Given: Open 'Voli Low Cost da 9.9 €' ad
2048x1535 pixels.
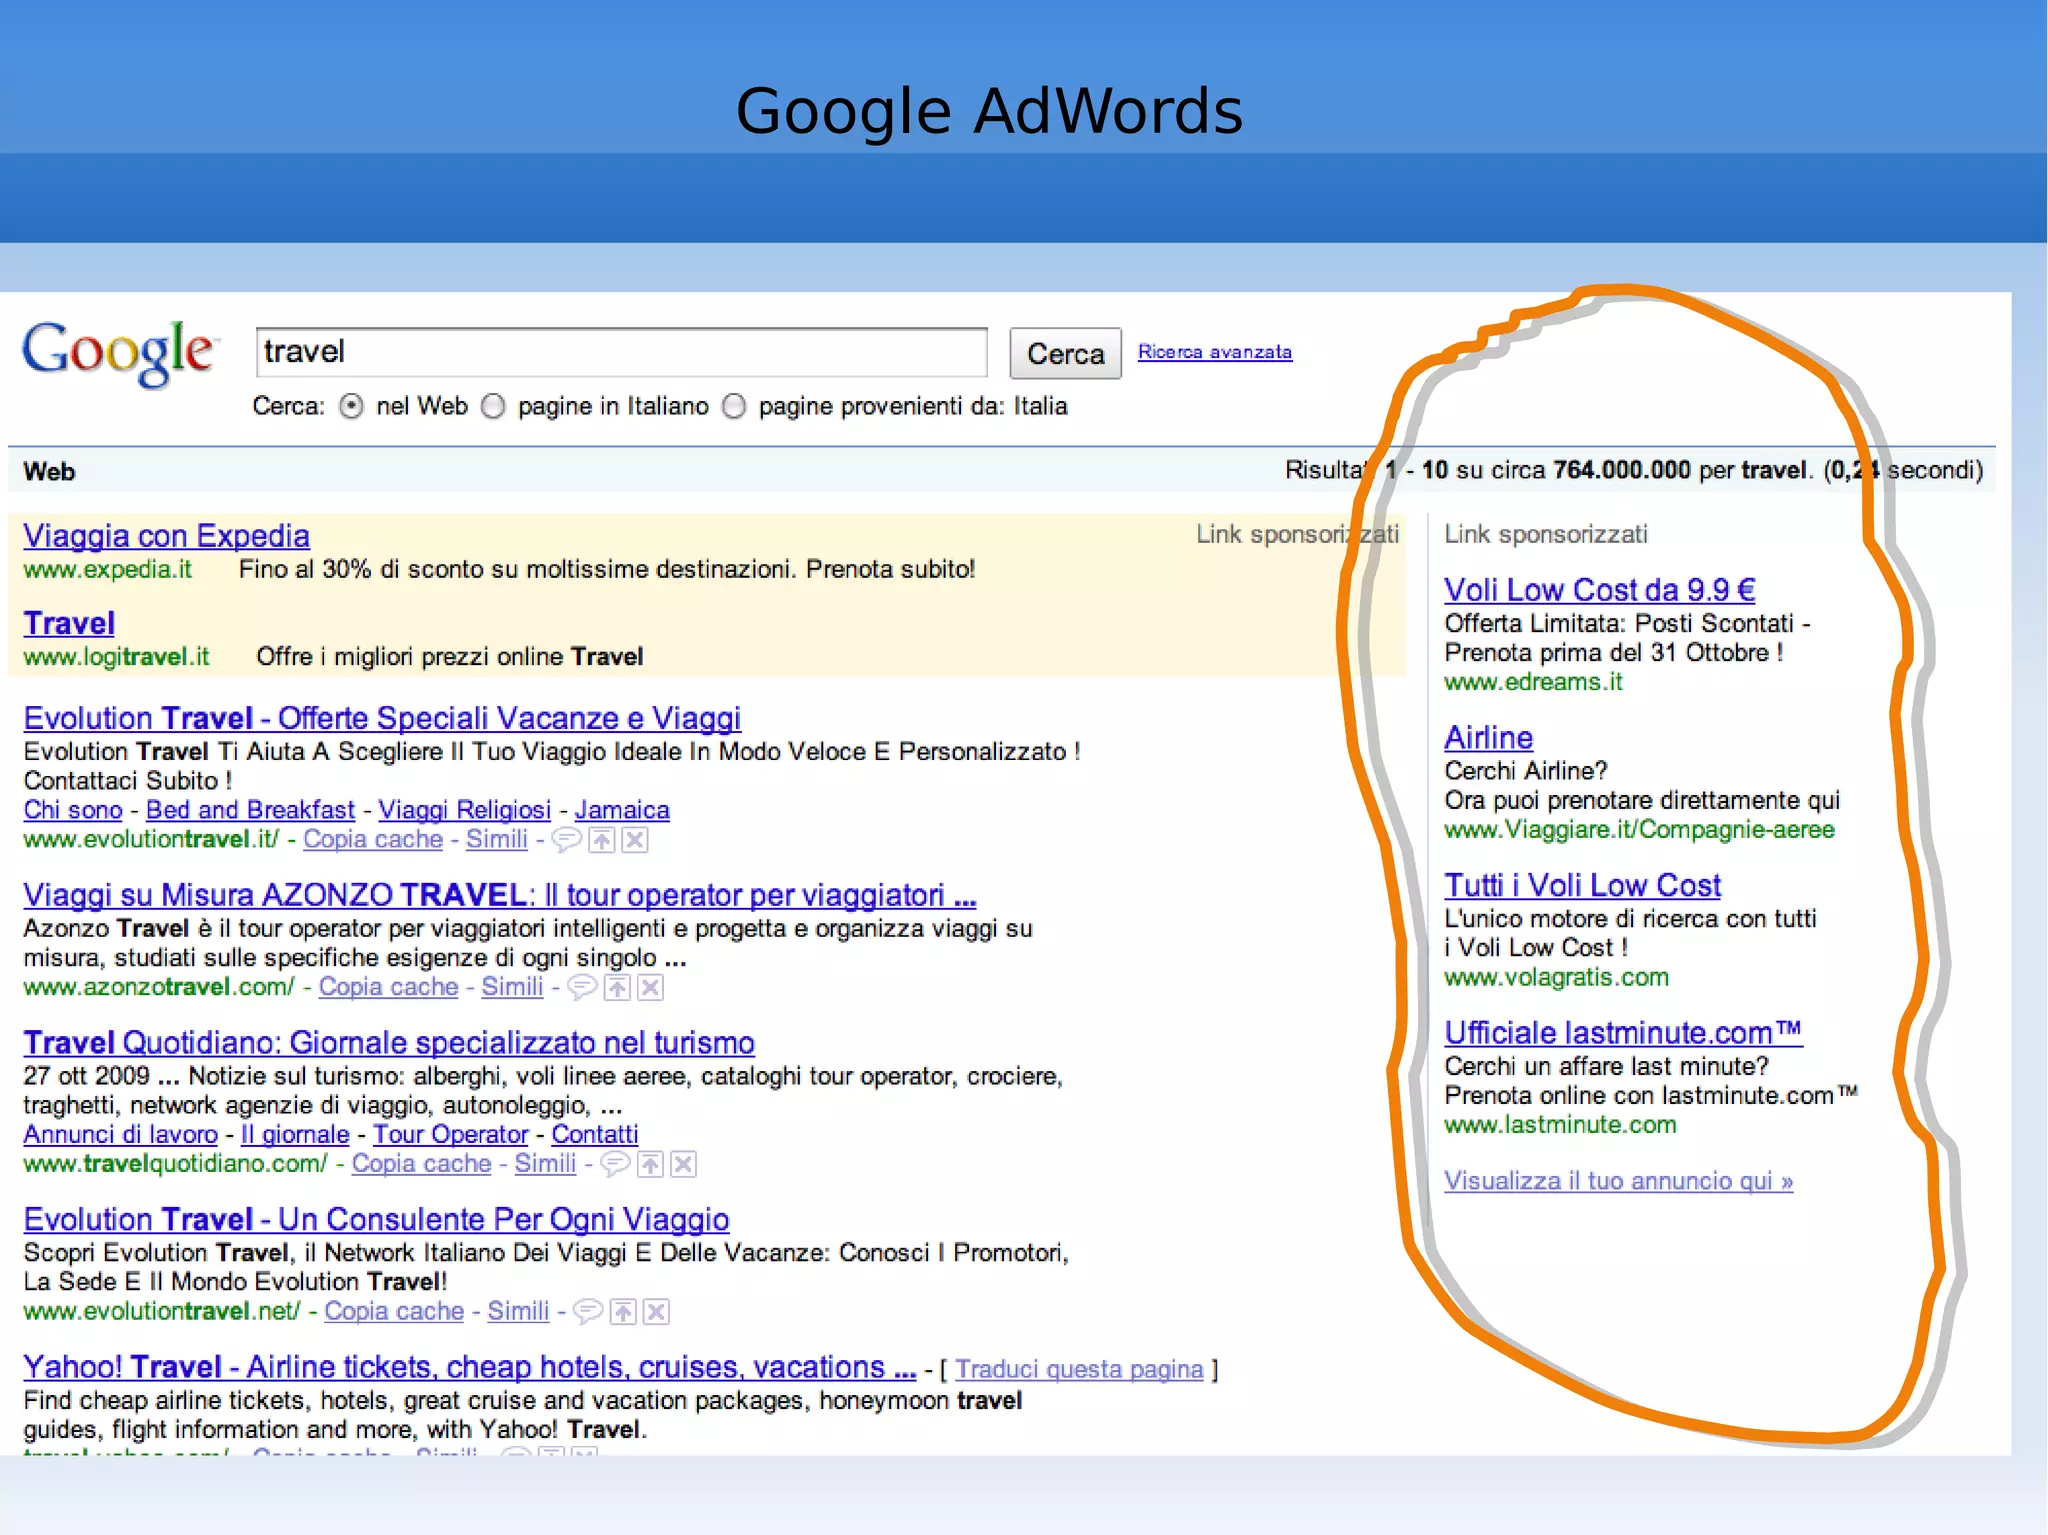Looking at the screenshot, I should click(x=1599, y=590).
